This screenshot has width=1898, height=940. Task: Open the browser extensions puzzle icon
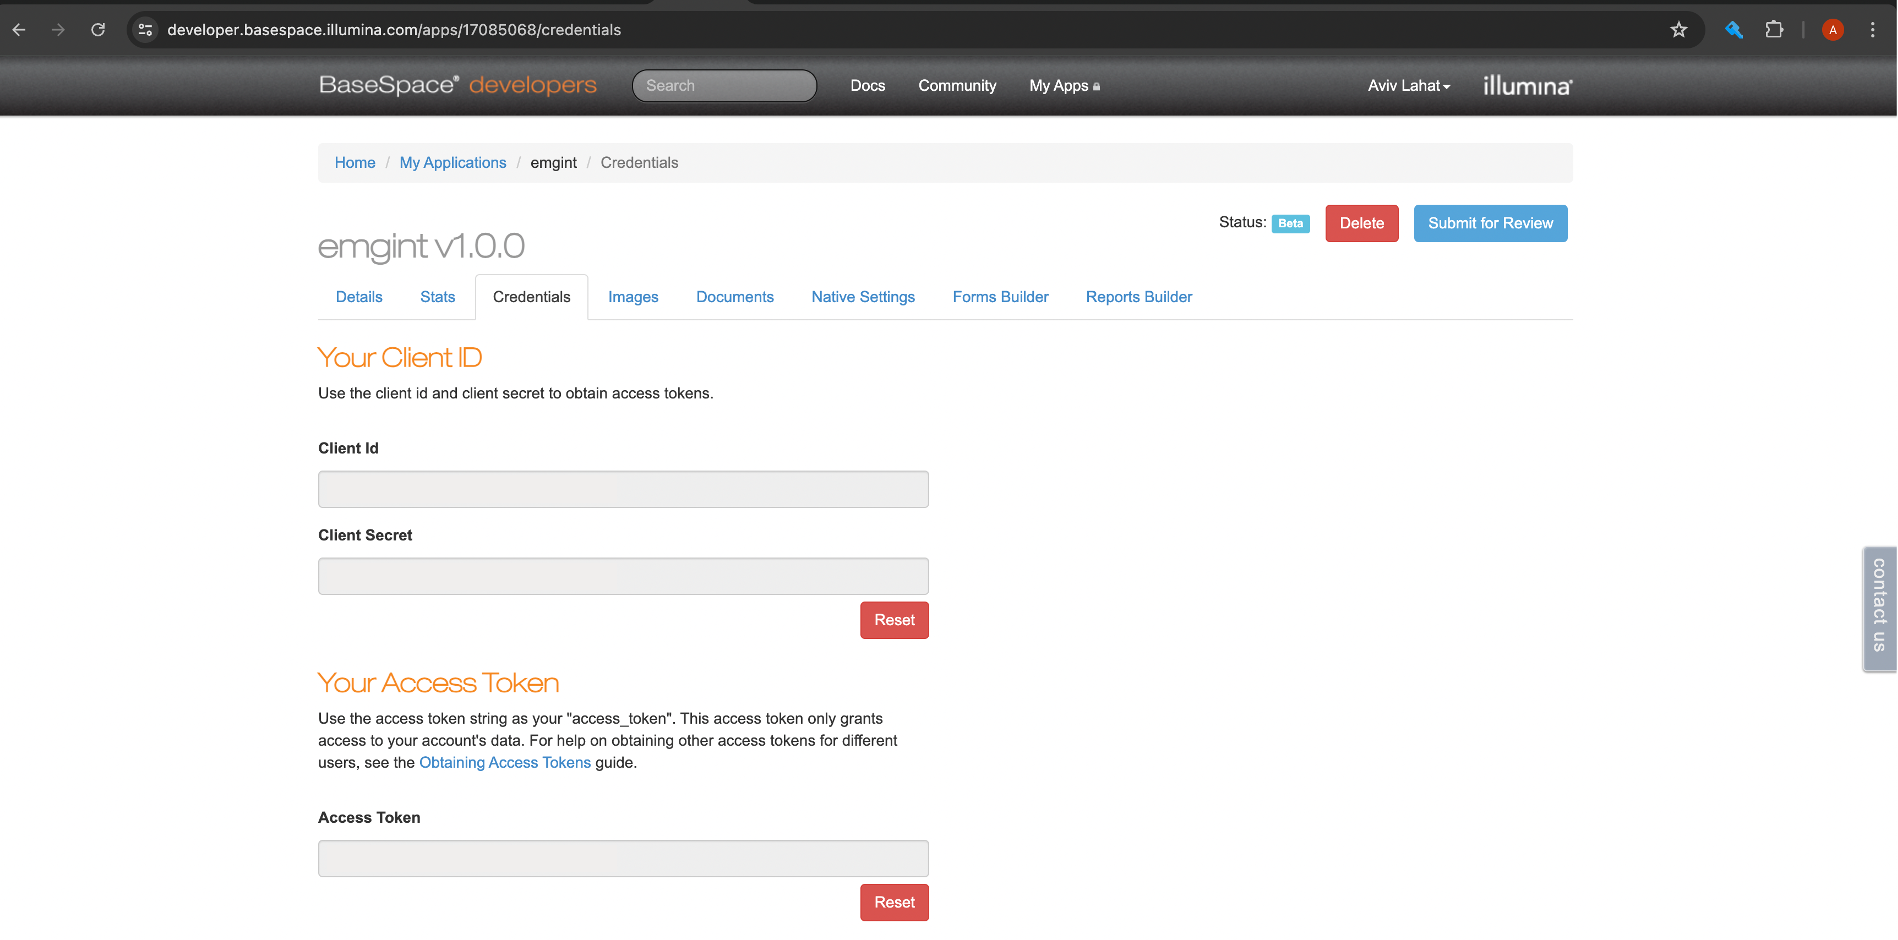coord(1774,30)
